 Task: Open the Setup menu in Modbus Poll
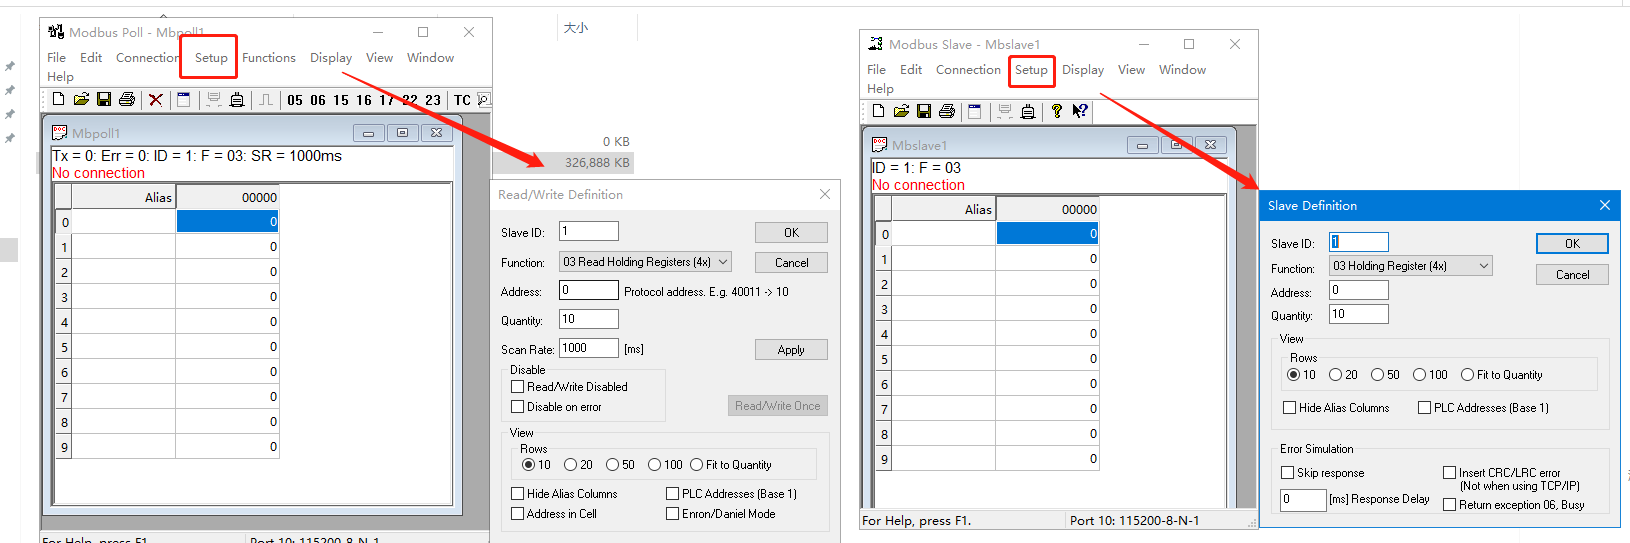click(x=210, y=58)
